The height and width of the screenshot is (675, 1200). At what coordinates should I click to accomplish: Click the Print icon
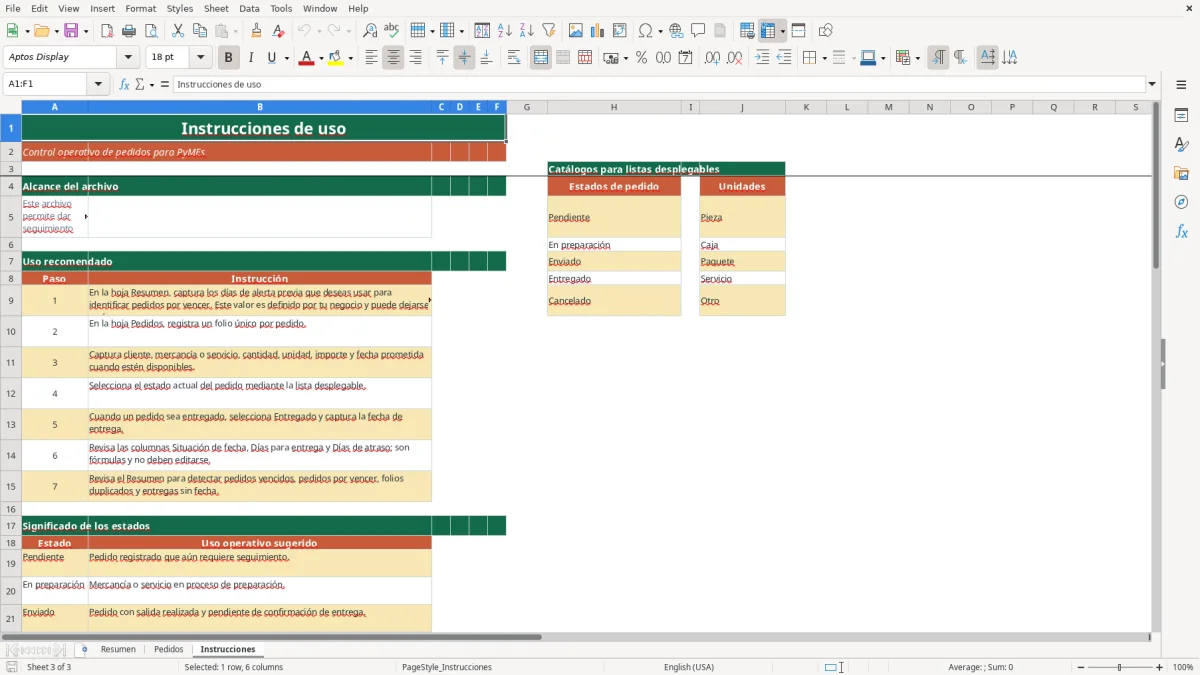pos(129,31)
